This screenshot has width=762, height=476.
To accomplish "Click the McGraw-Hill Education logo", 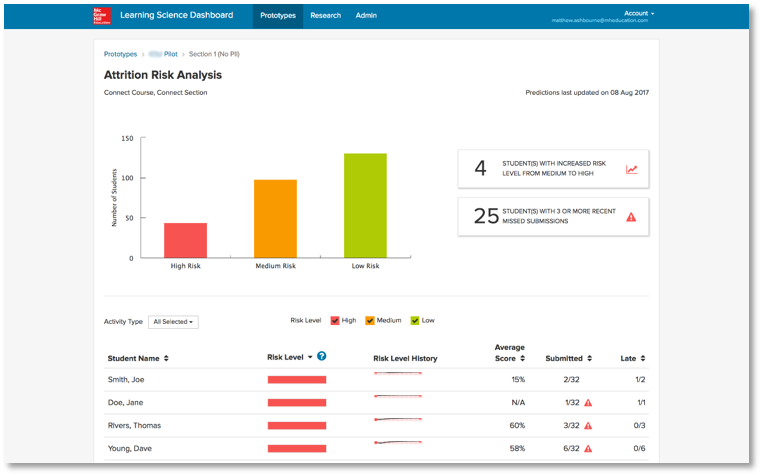I will tap(97, 16).
